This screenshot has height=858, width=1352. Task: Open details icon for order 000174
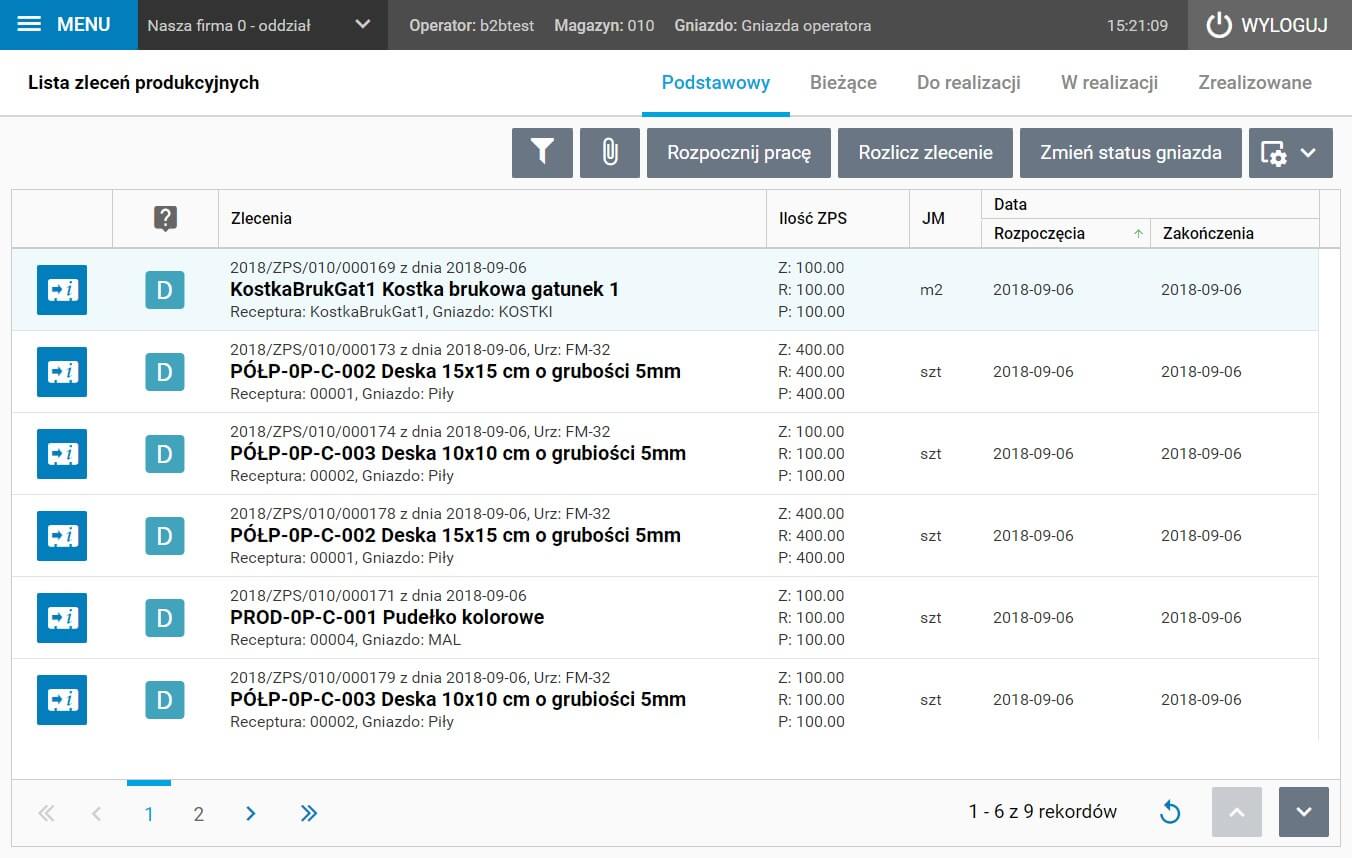coord(62,454)
